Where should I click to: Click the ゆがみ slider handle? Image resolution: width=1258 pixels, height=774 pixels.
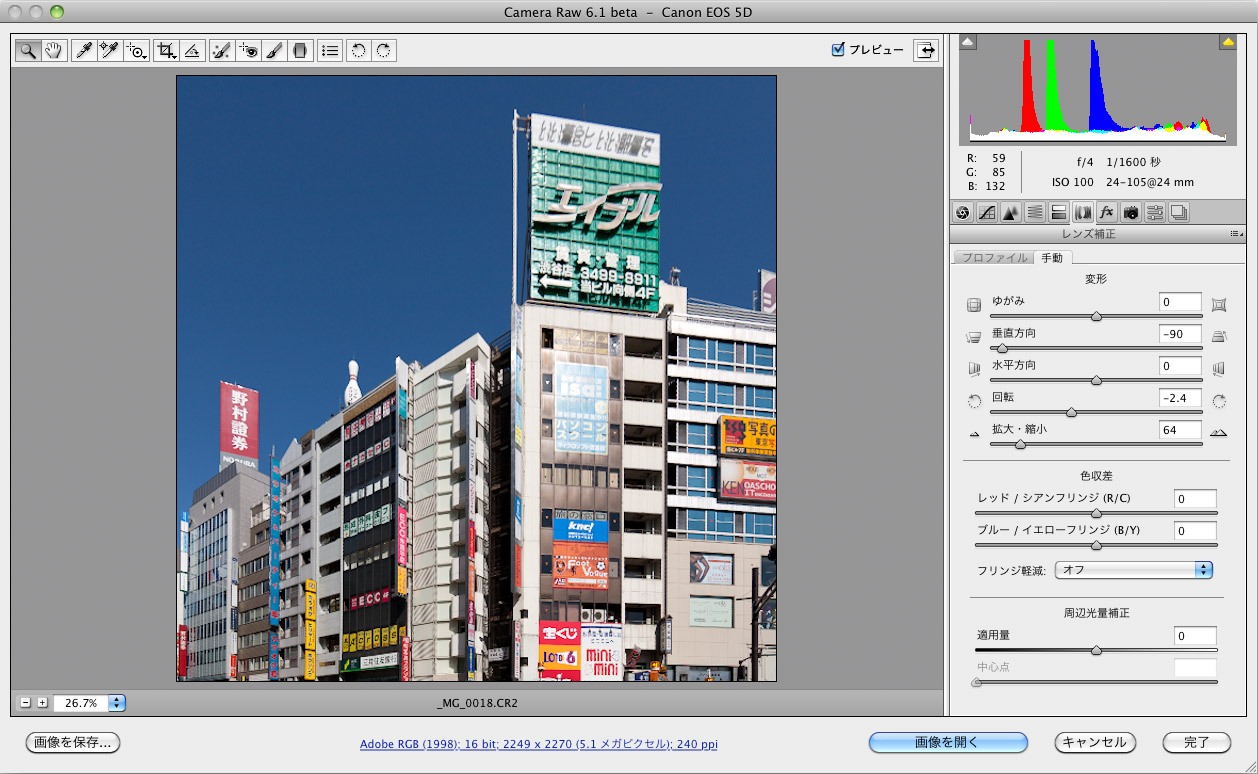[1096, 316]
